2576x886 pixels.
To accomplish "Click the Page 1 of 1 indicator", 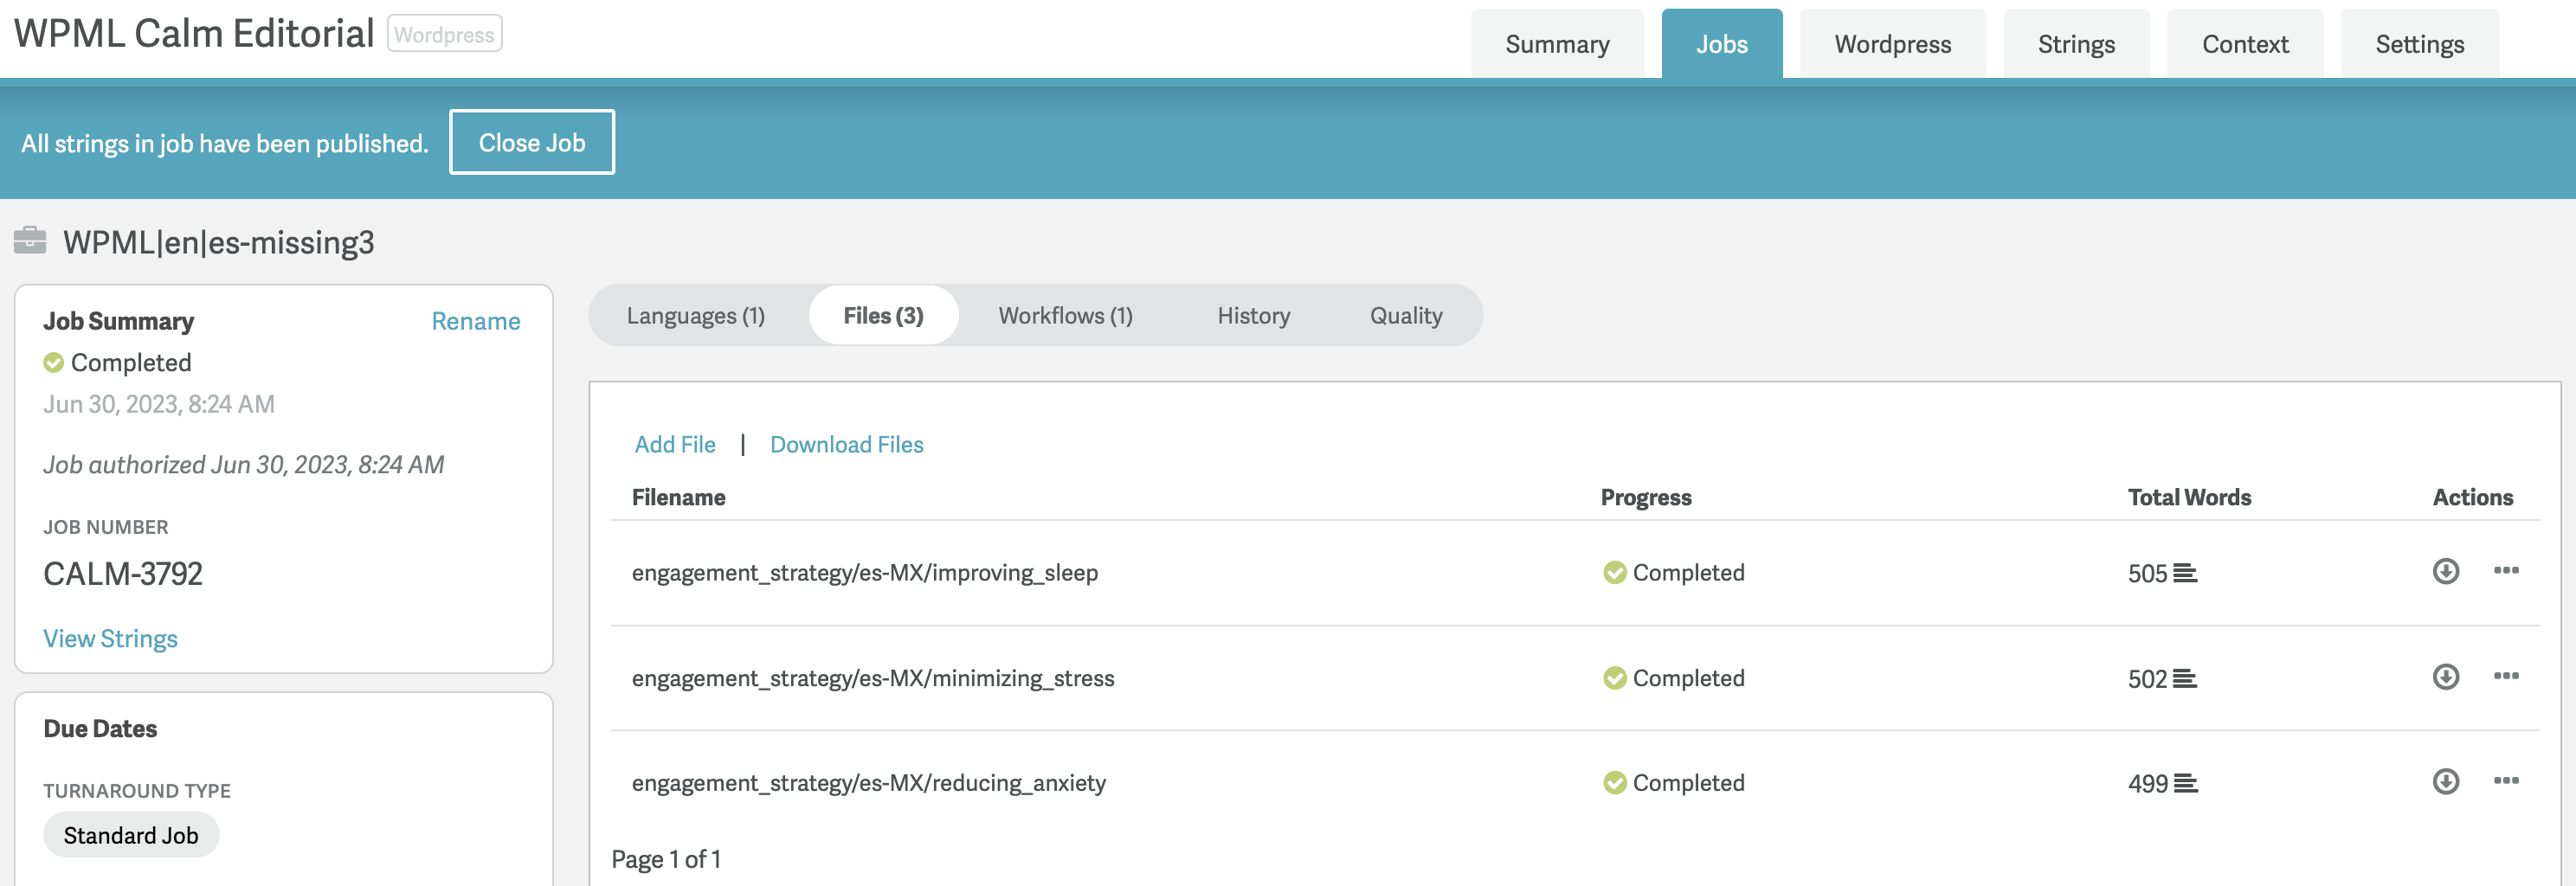I will point(666,859).
